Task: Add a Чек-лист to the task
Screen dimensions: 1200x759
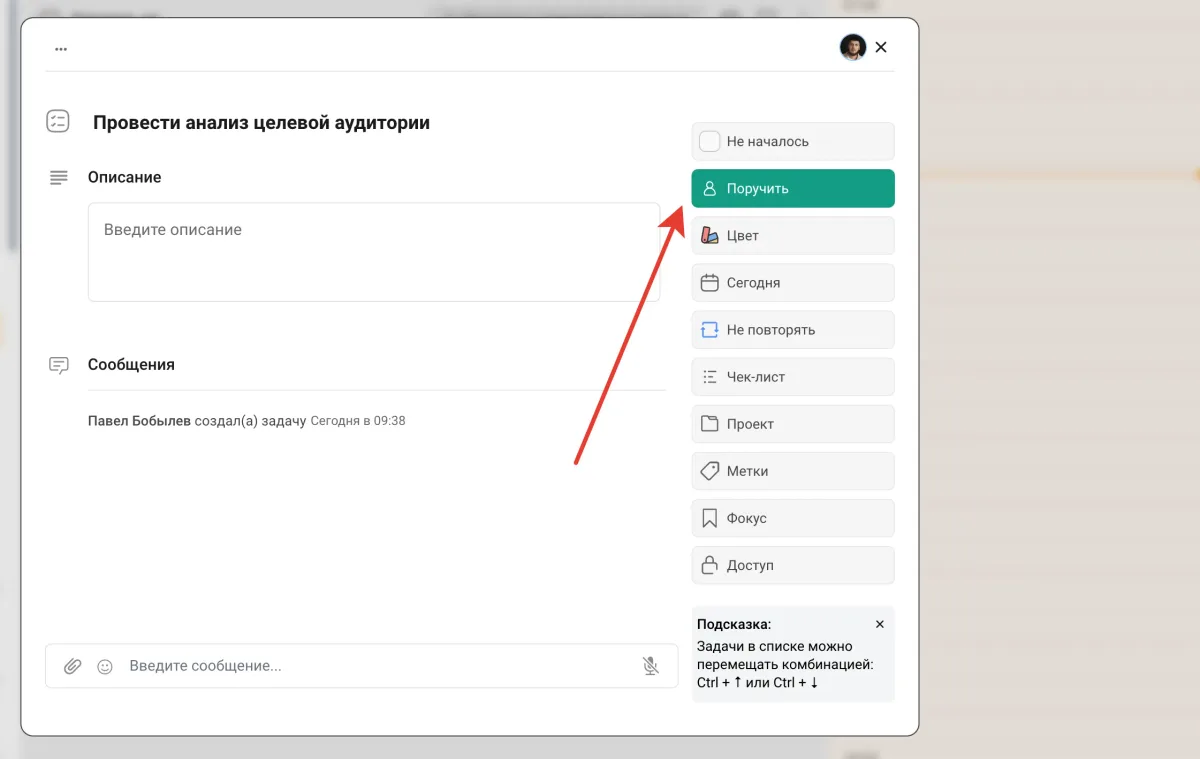Action: tap(792, 377)
